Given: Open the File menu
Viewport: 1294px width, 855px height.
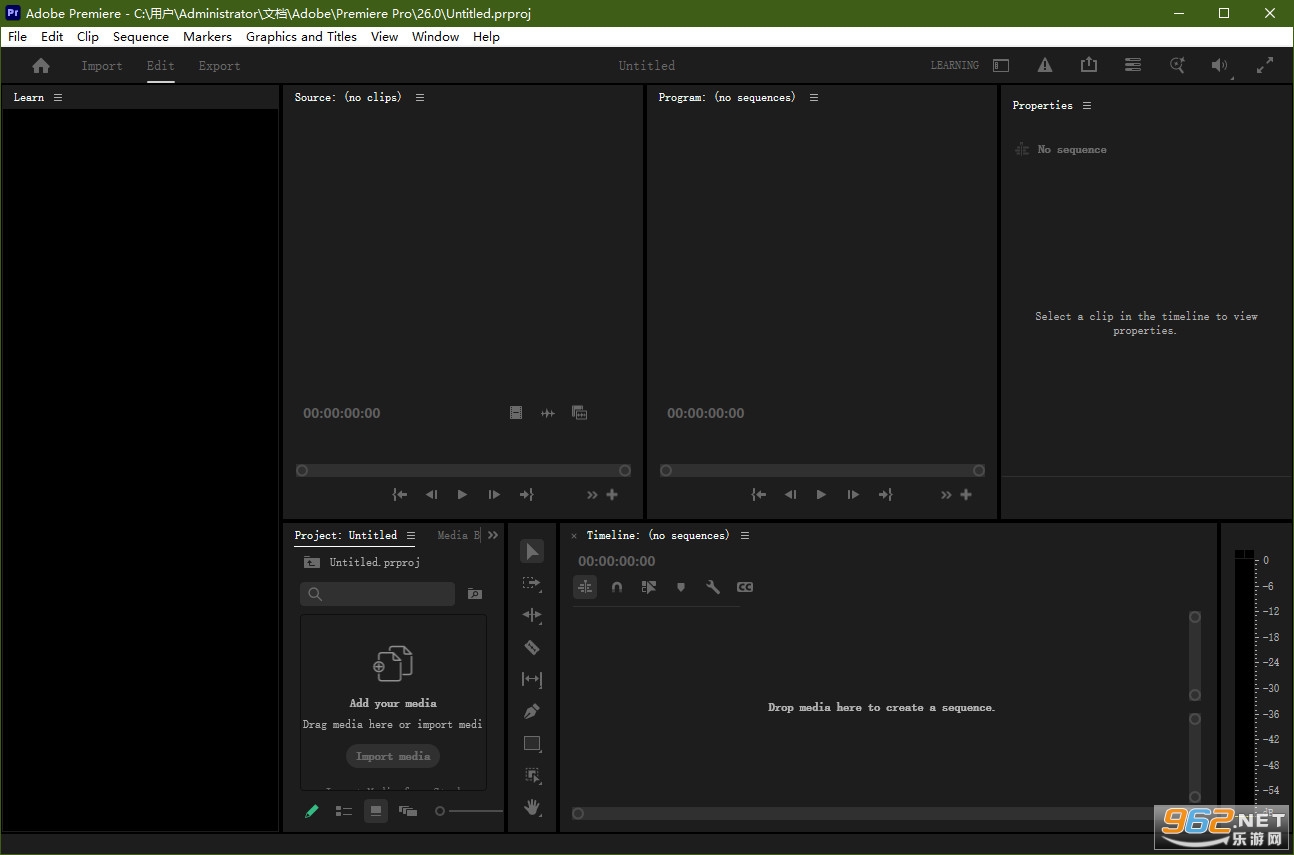Looking at the screenshot, I should (x=17, y=36).
